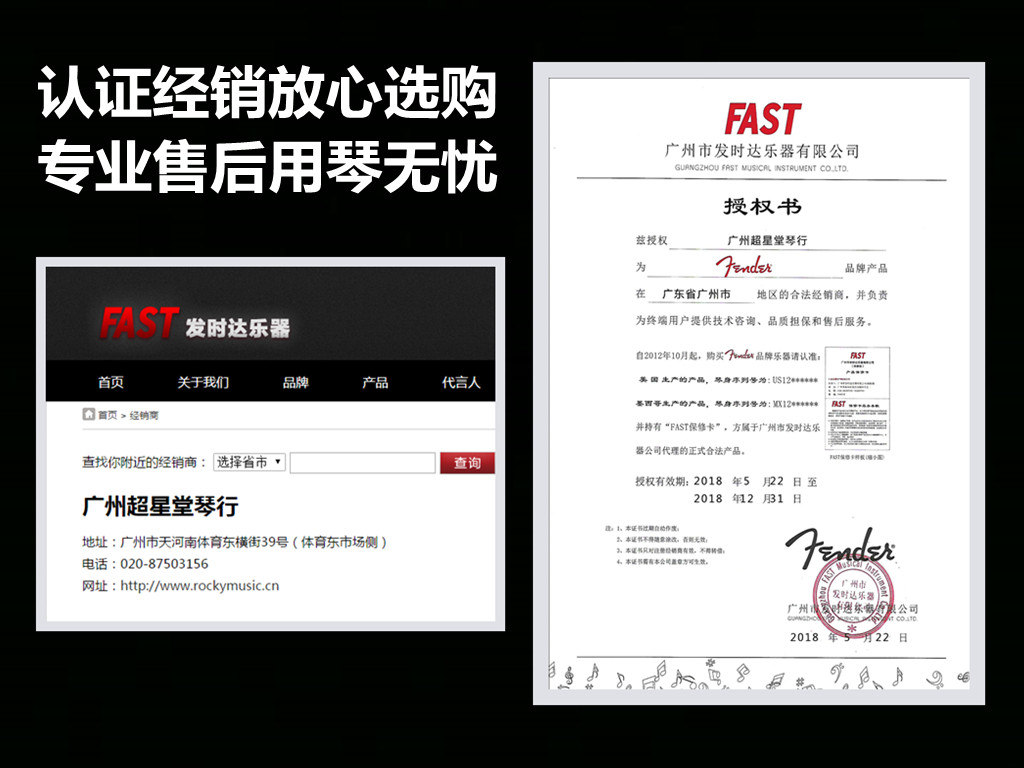This screenshot has width=1024, height=768.
Task: Click the certificate date 2018年5月22日 at bottom
Action: (848, 637)
